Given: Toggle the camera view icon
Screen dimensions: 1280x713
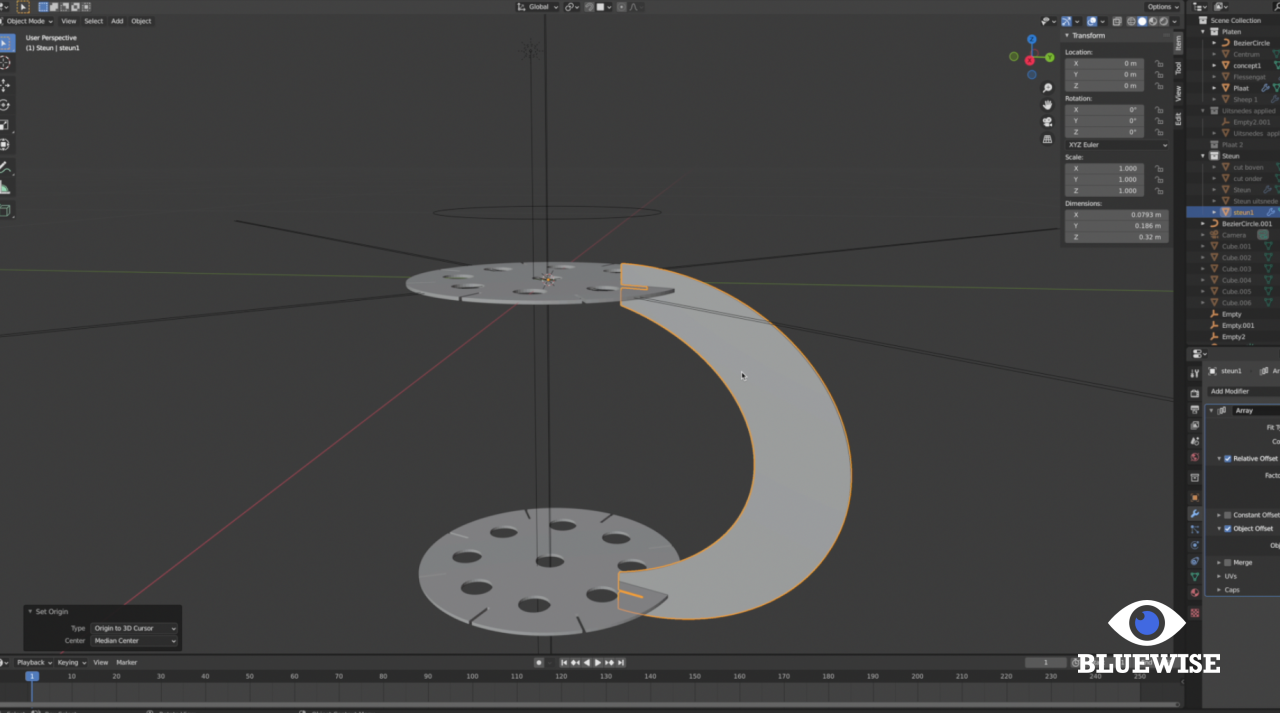Looking at the screenshot, I should coord(1047,122).
